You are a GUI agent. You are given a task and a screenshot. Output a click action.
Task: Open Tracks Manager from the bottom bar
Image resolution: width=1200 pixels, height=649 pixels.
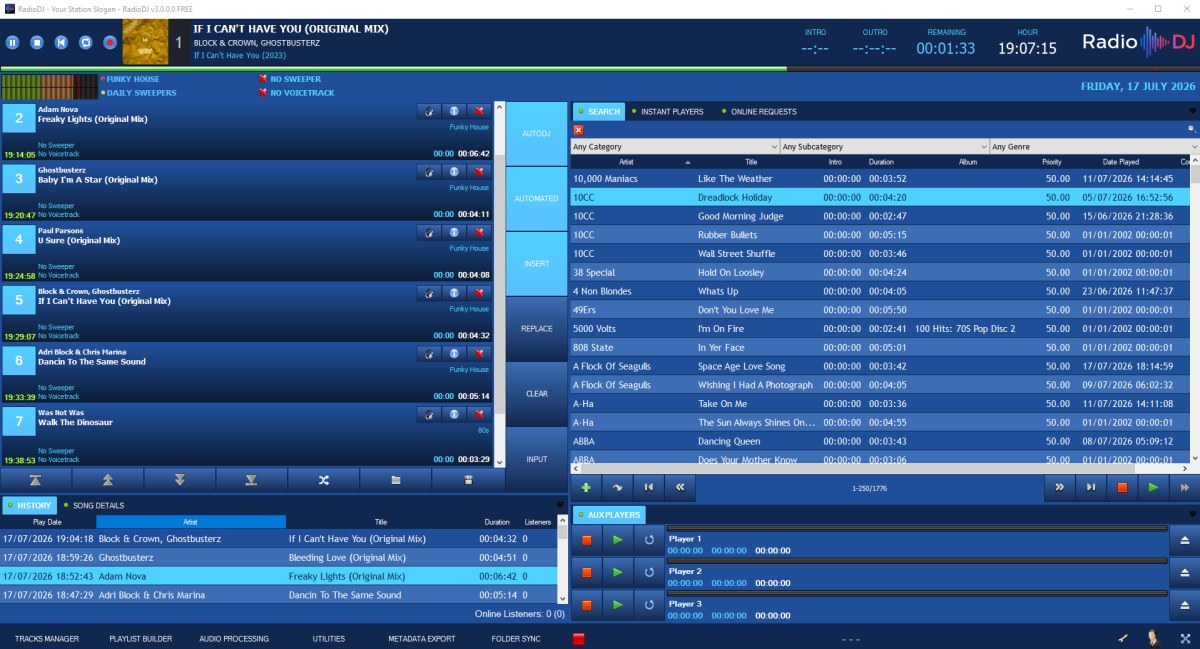(47, 638)
